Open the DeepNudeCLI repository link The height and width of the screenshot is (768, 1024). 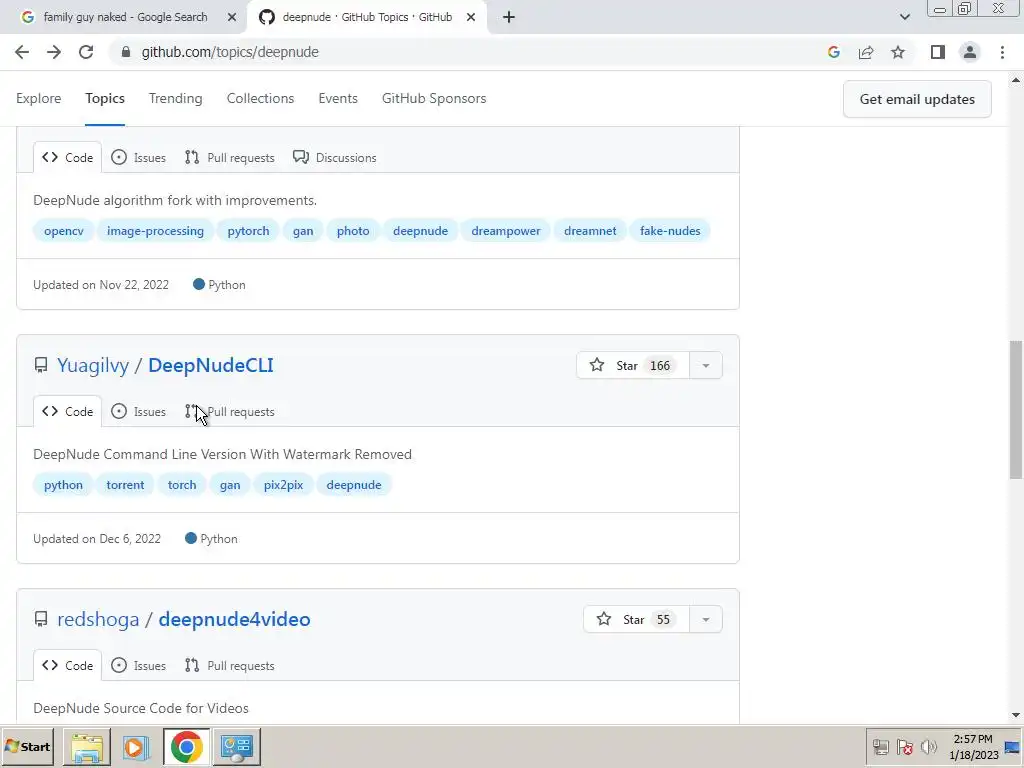click(211, 366)
